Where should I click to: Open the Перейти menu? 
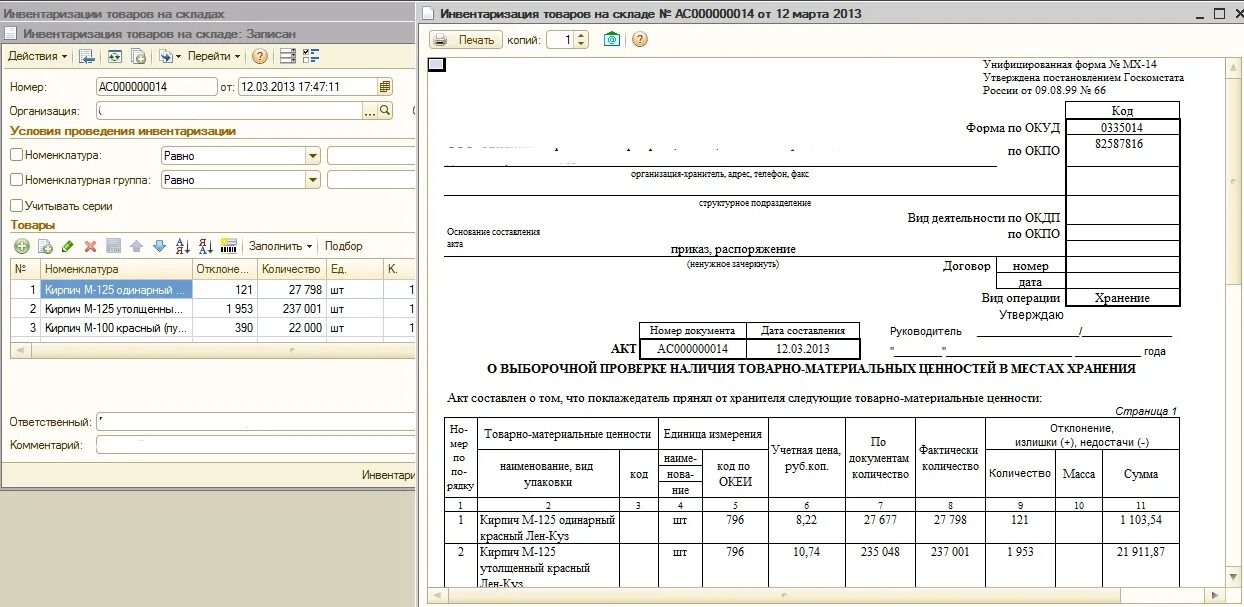coord(214,56)
